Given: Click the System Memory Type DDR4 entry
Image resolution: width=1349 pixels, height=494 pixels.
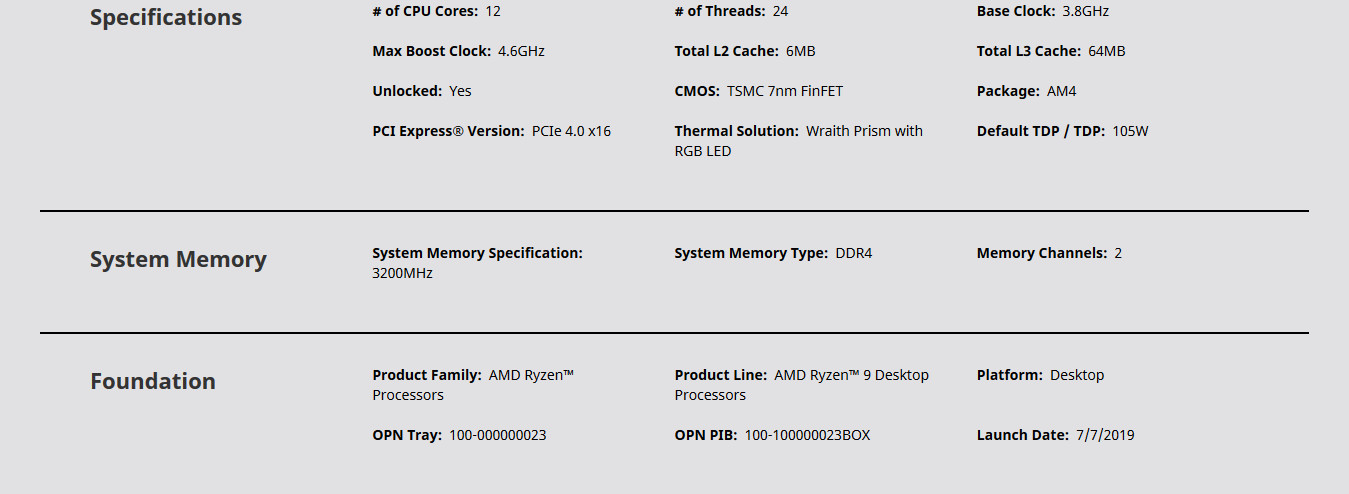Looking at the screenshot, I should [x=773, y=253].
